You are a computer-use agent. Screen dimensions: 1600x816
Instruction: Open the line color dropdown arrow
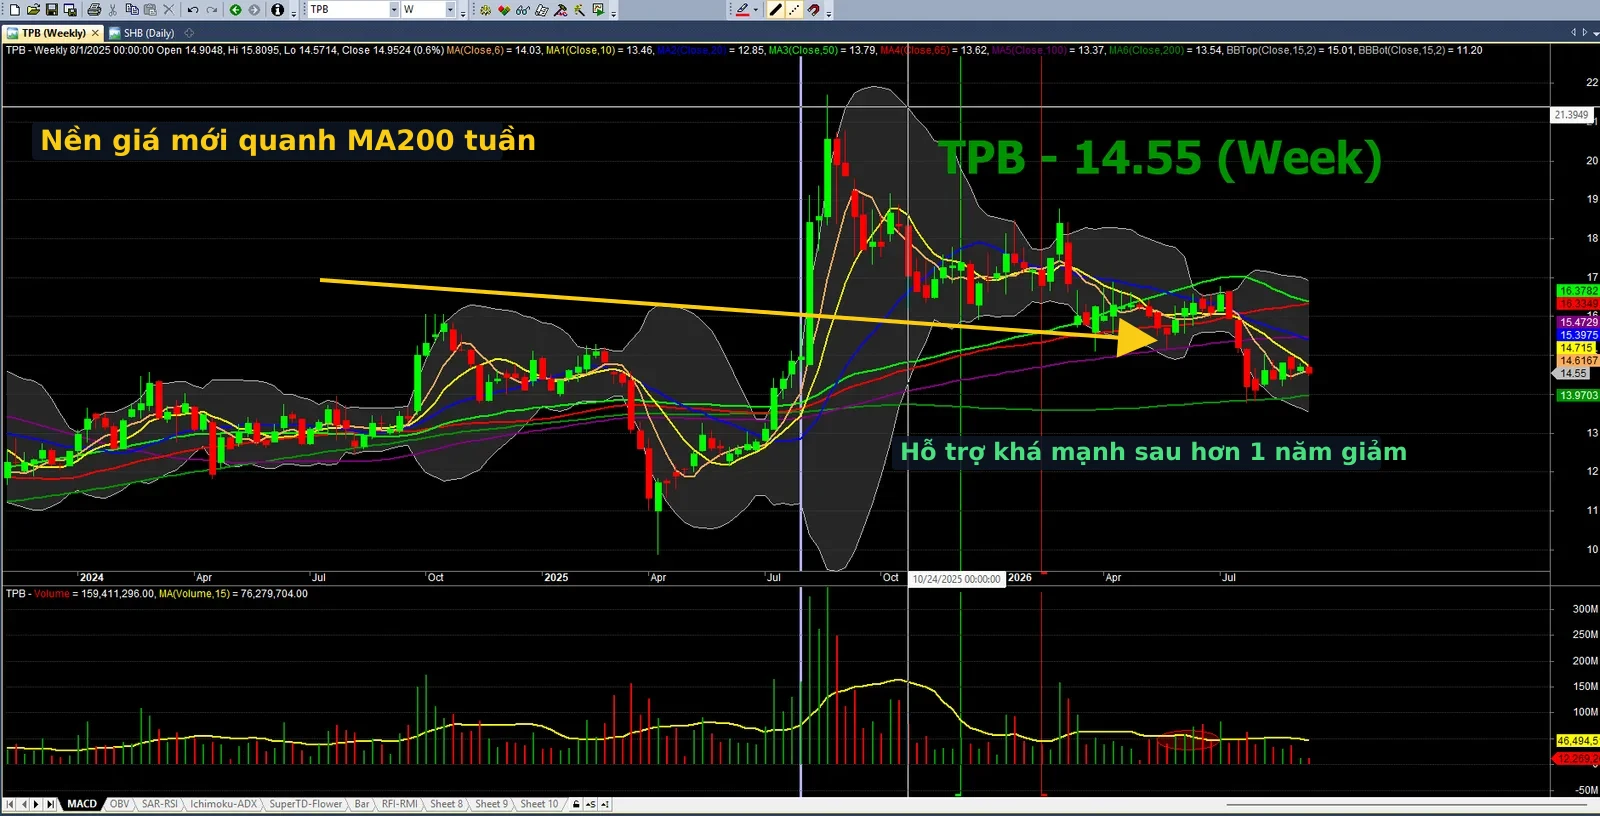(756, 10)
